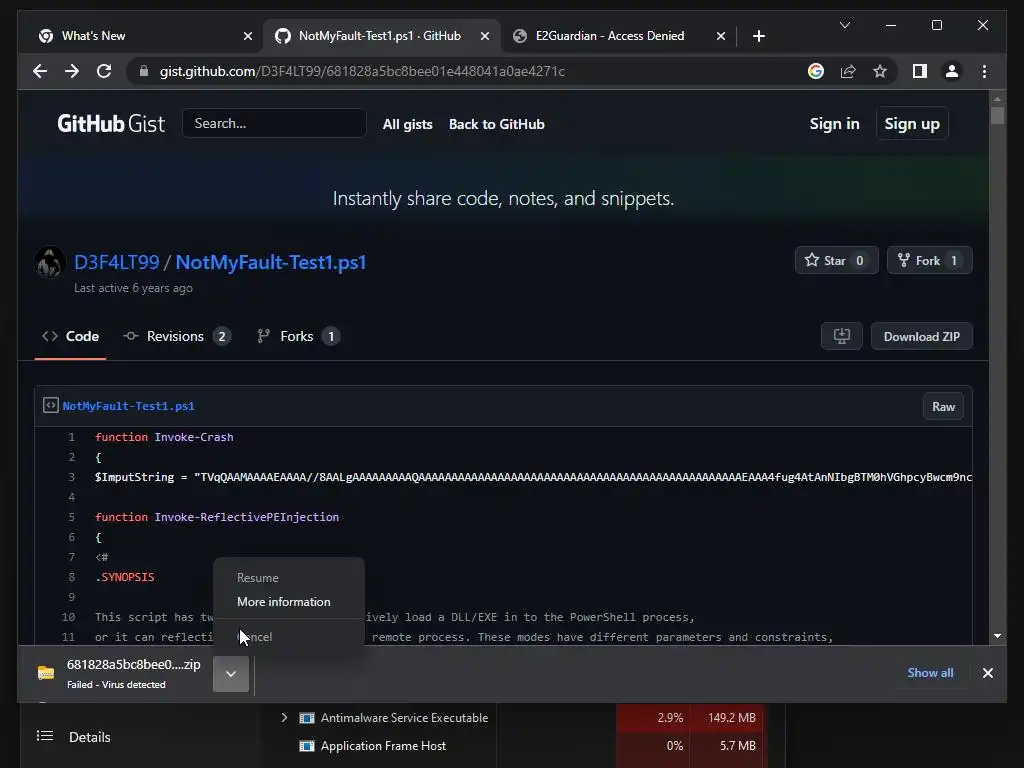Open the Code tab
The height and width of the screenshot is (768, 1024).
click(71, 336)
